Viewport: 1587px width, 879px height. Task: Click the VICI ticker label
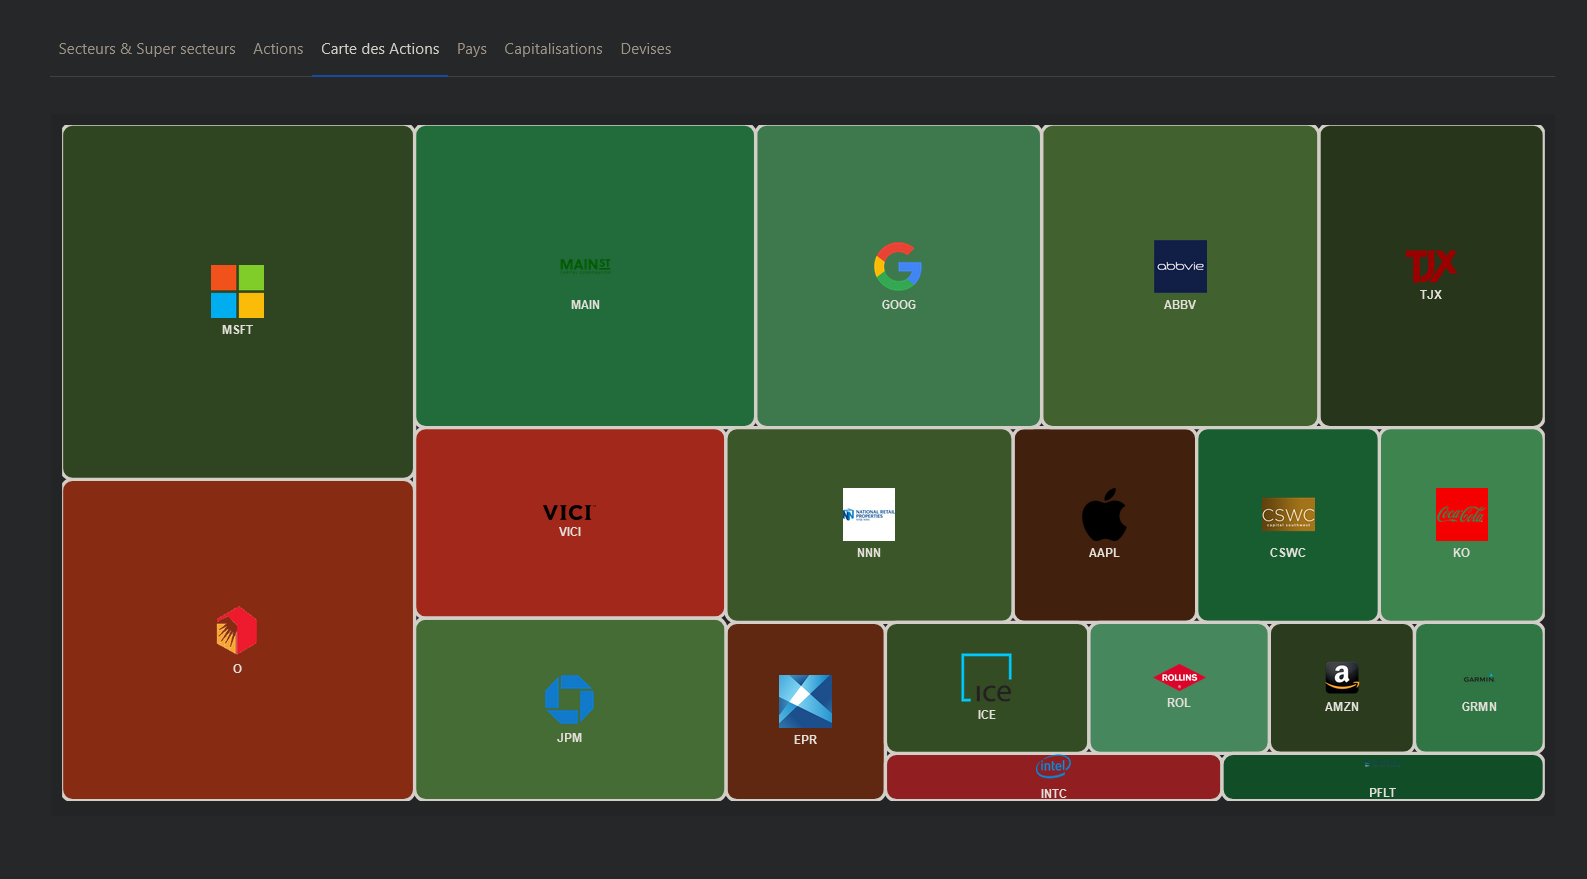coord(570,532)
